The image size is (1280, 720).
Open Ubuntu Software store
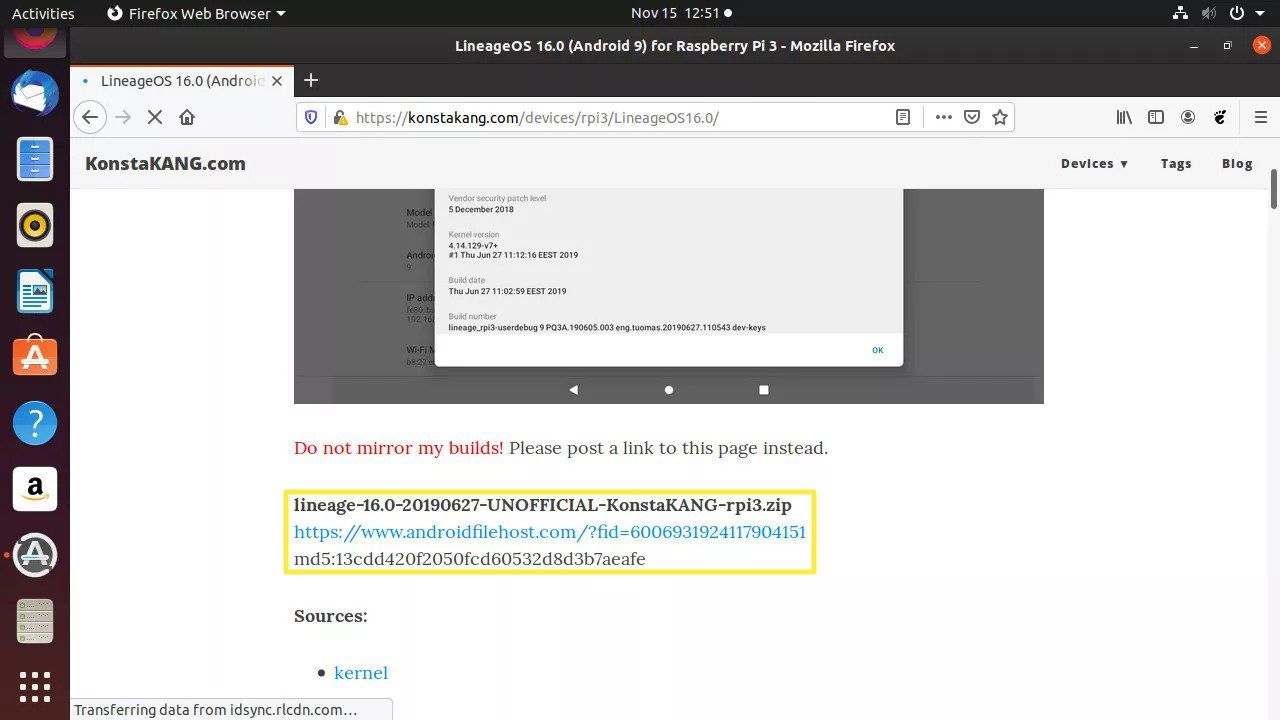click(x=35, y=357)
